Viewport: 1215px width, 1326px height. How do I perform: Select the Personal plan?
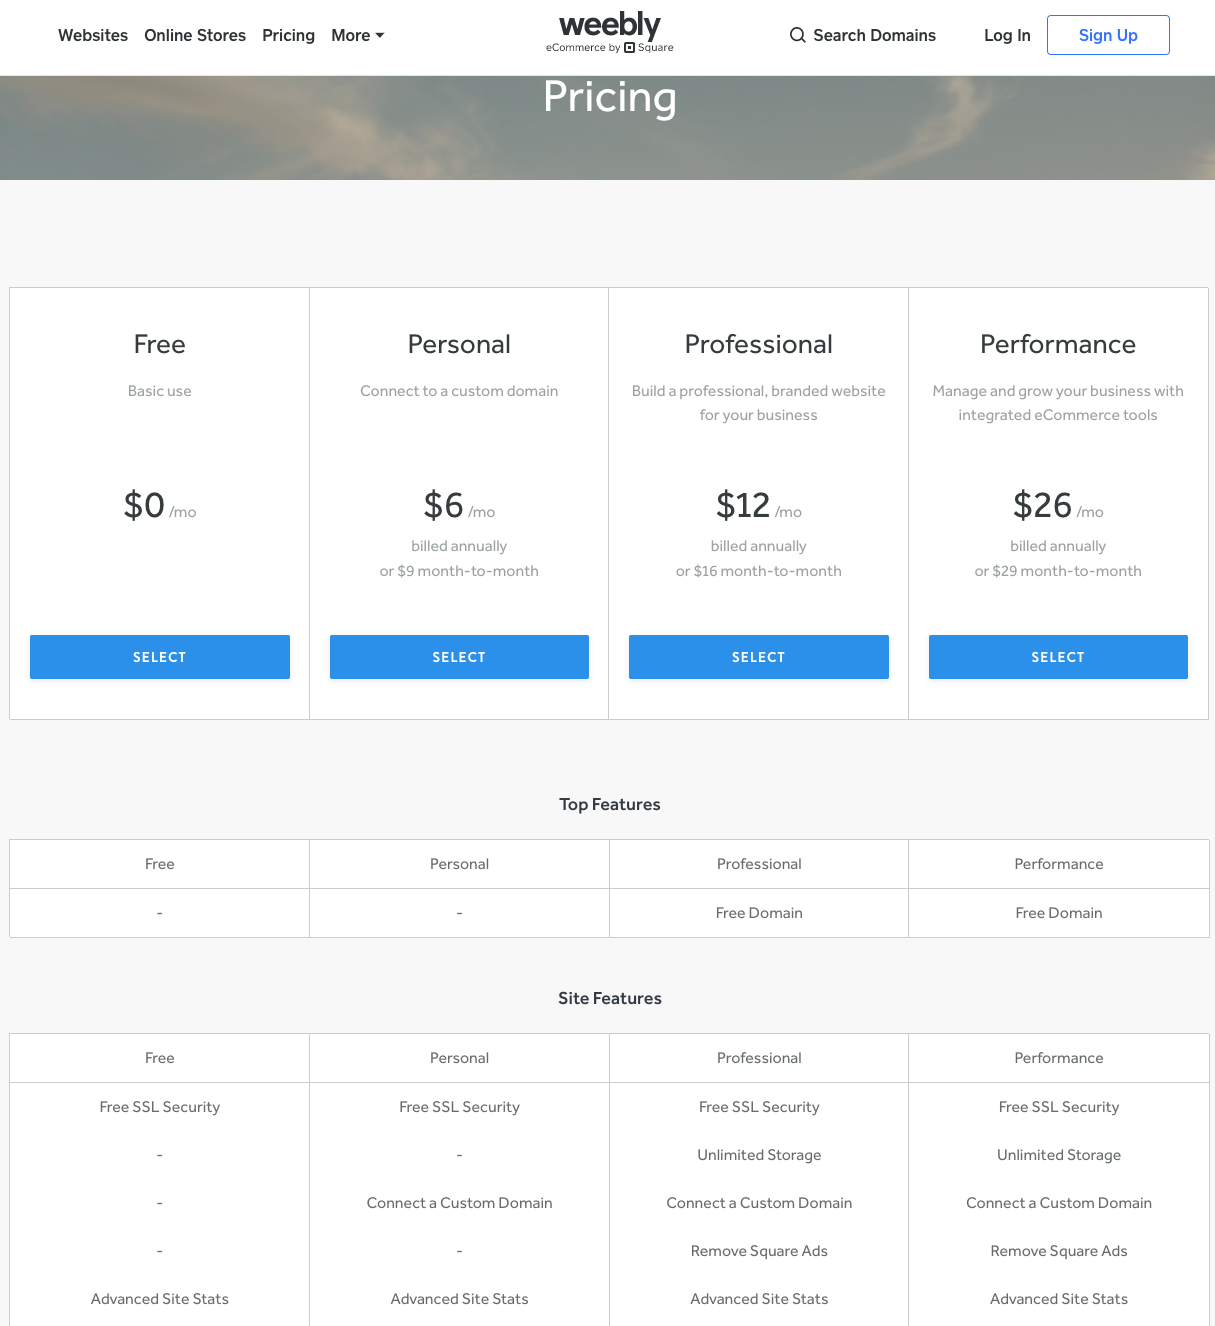[x=459, y=657]
